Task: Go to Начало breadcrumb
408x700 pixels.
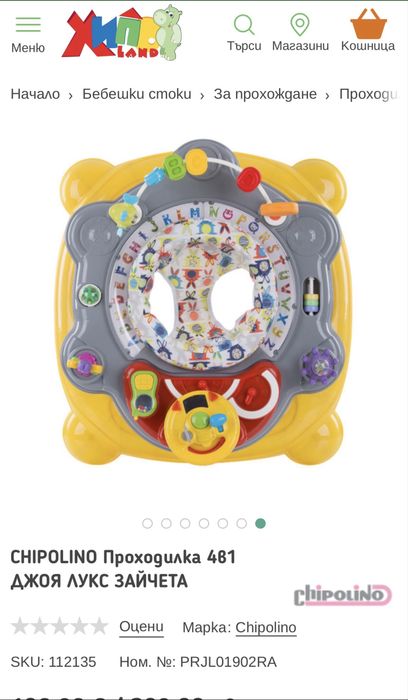Action: 35,94
